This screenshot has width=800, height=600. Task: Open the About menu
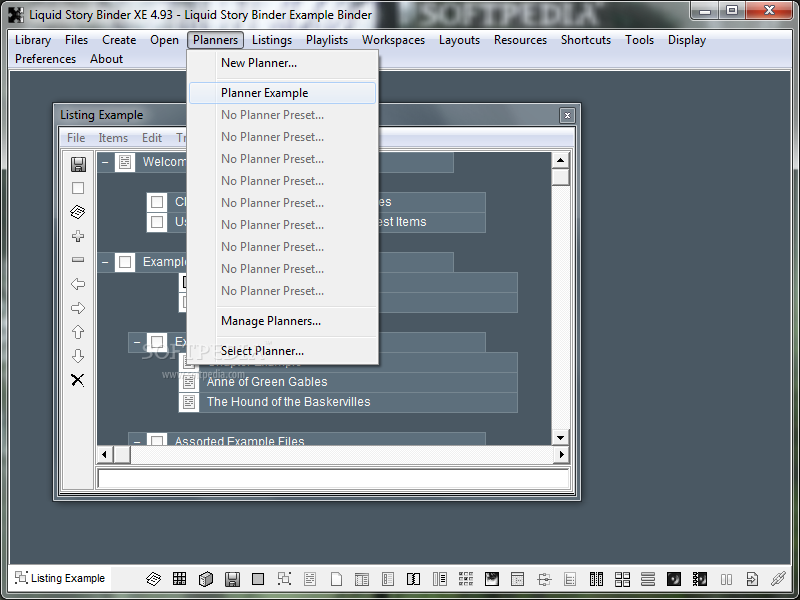coord(107,59)
